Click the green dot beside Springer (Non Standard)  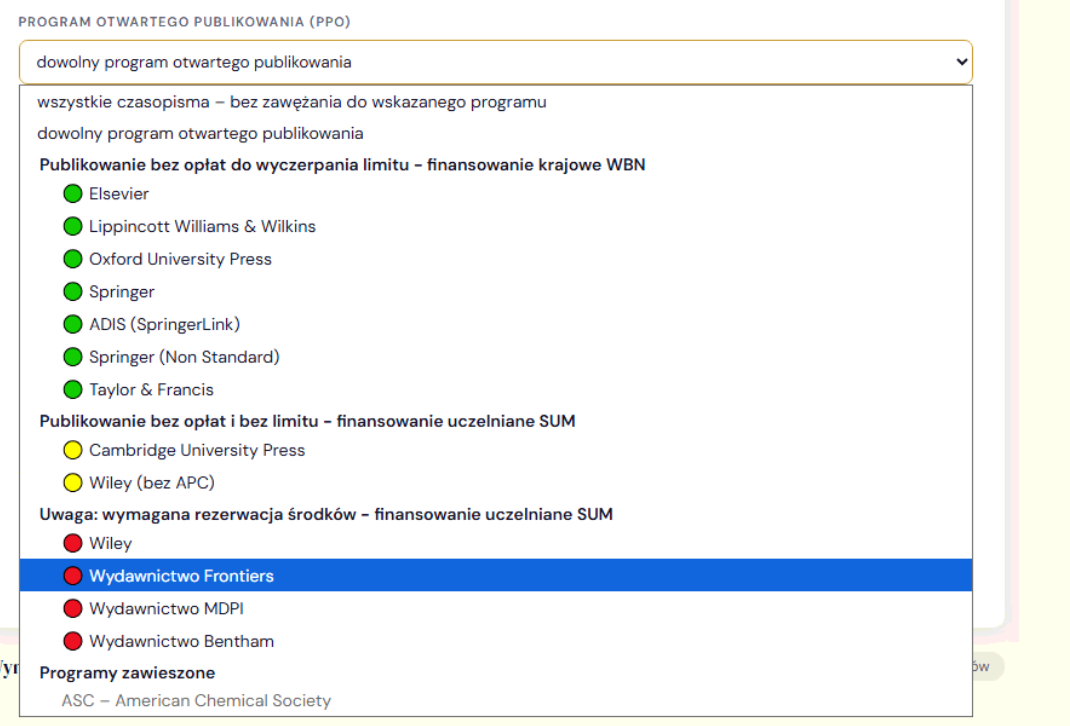click(73, 358)
